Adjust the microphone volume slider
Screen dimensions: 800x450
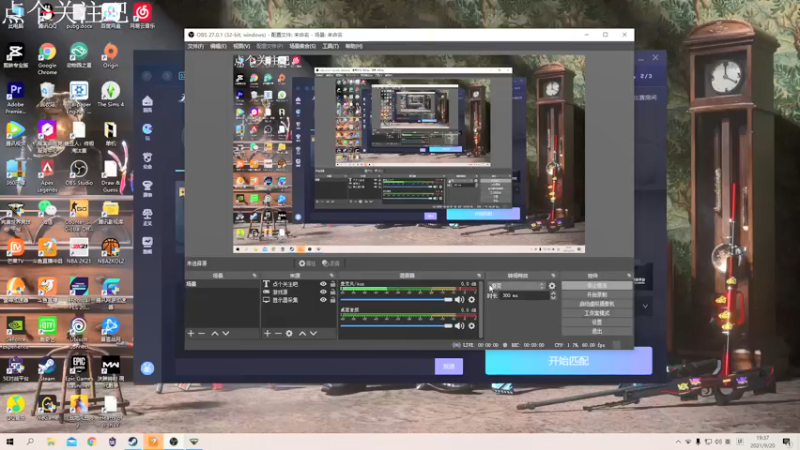396,299
